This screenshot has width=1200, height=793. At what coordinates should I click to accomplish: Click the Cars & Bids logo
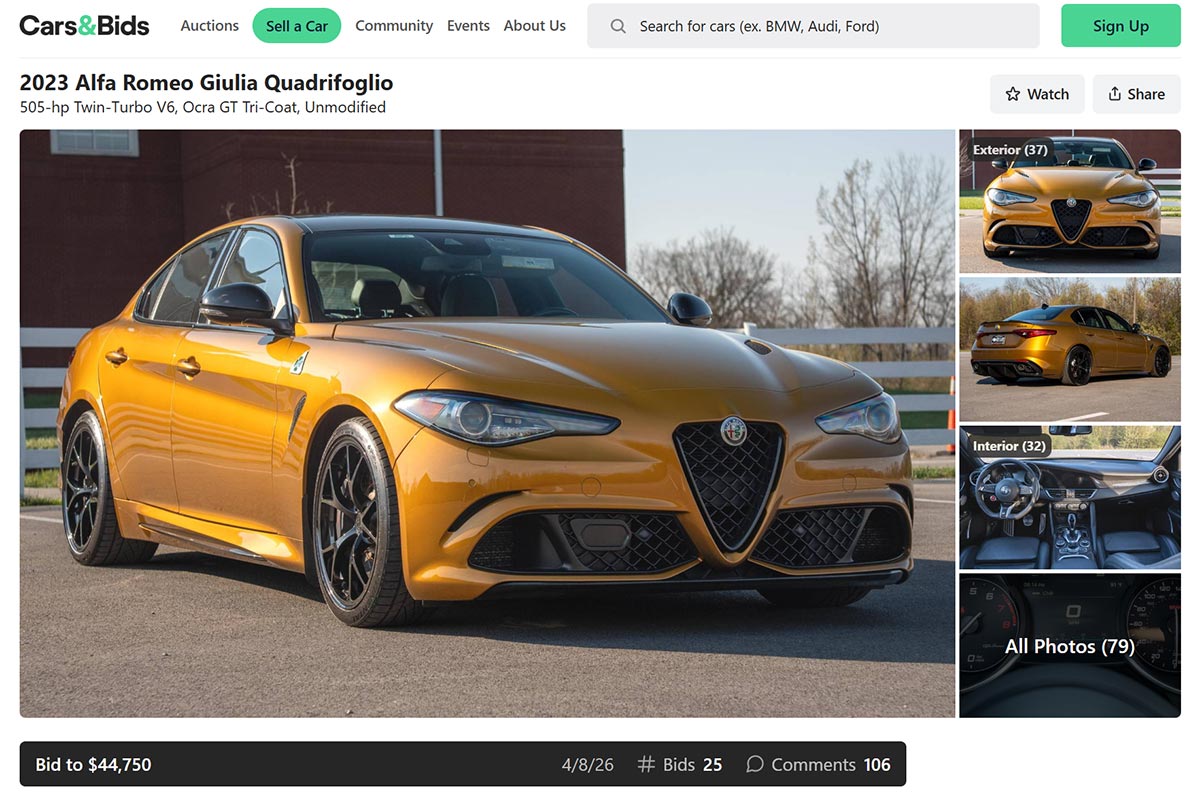pos(84,26)
